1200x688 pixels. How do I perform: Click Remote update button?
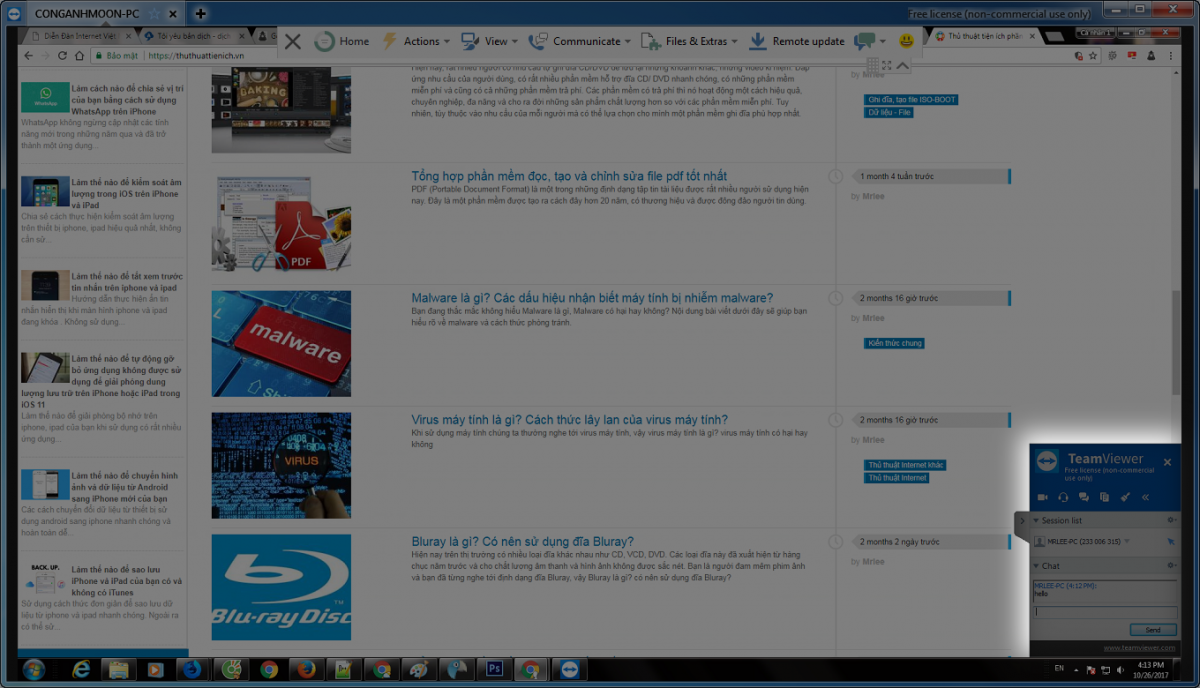click(x=796, y=41)
